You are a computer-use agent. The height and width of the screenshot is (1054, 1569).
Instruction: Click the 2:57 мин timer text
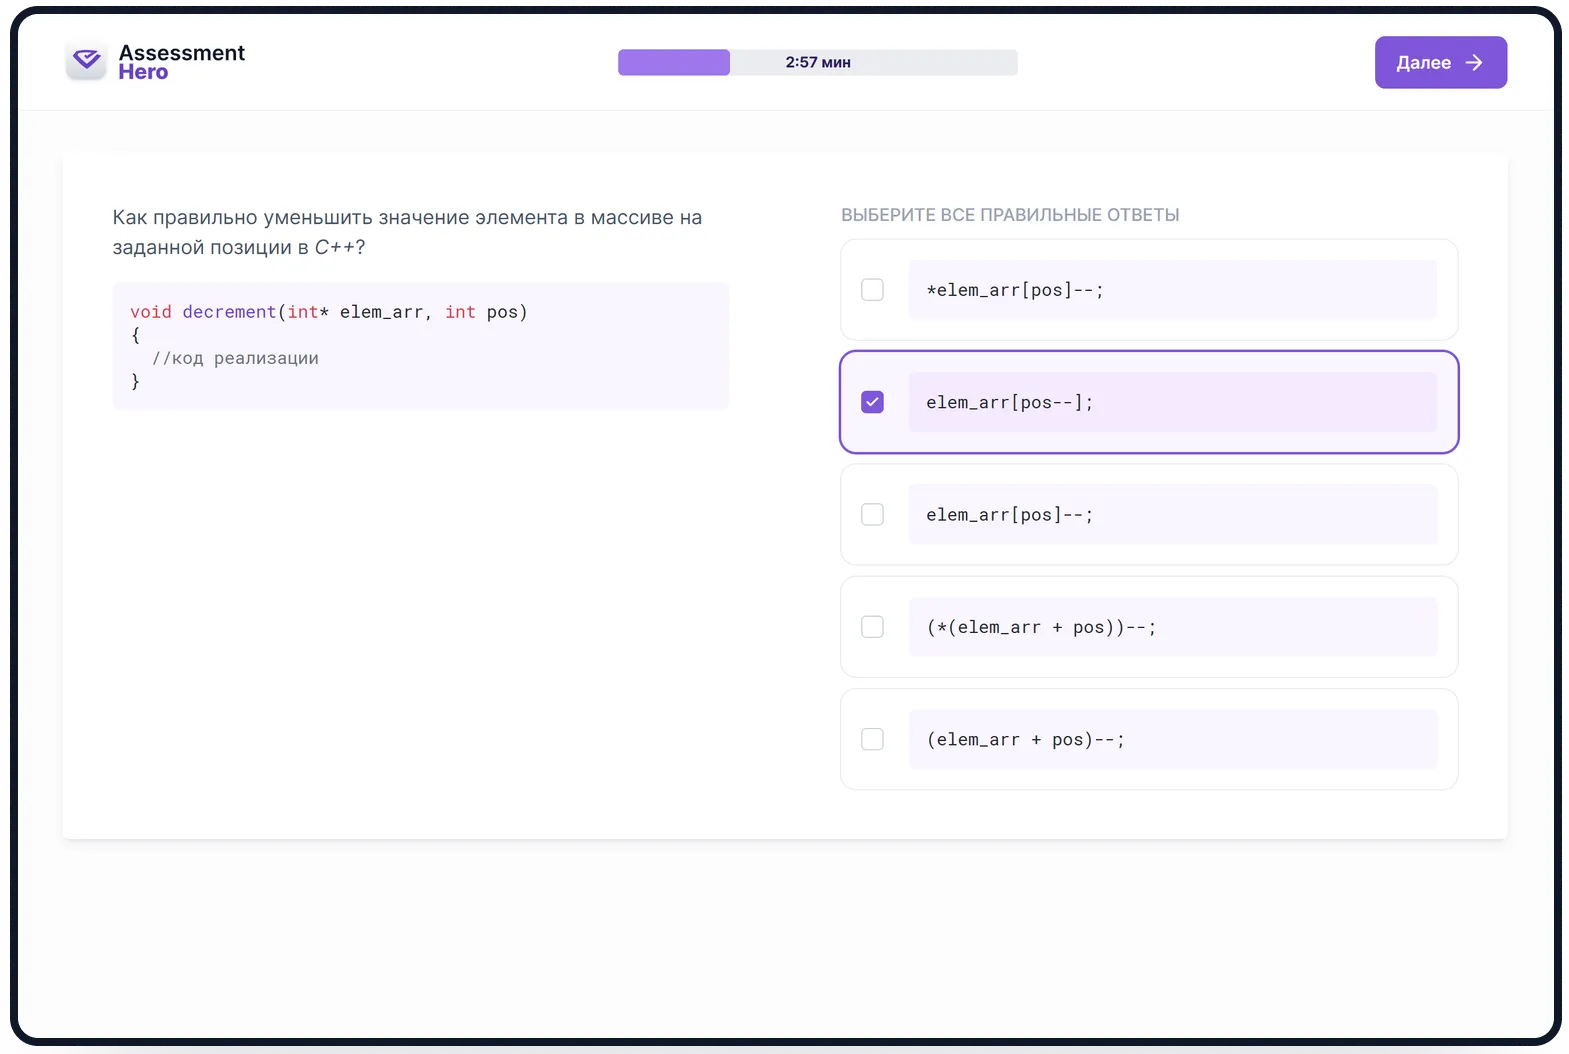pos(817,62)
